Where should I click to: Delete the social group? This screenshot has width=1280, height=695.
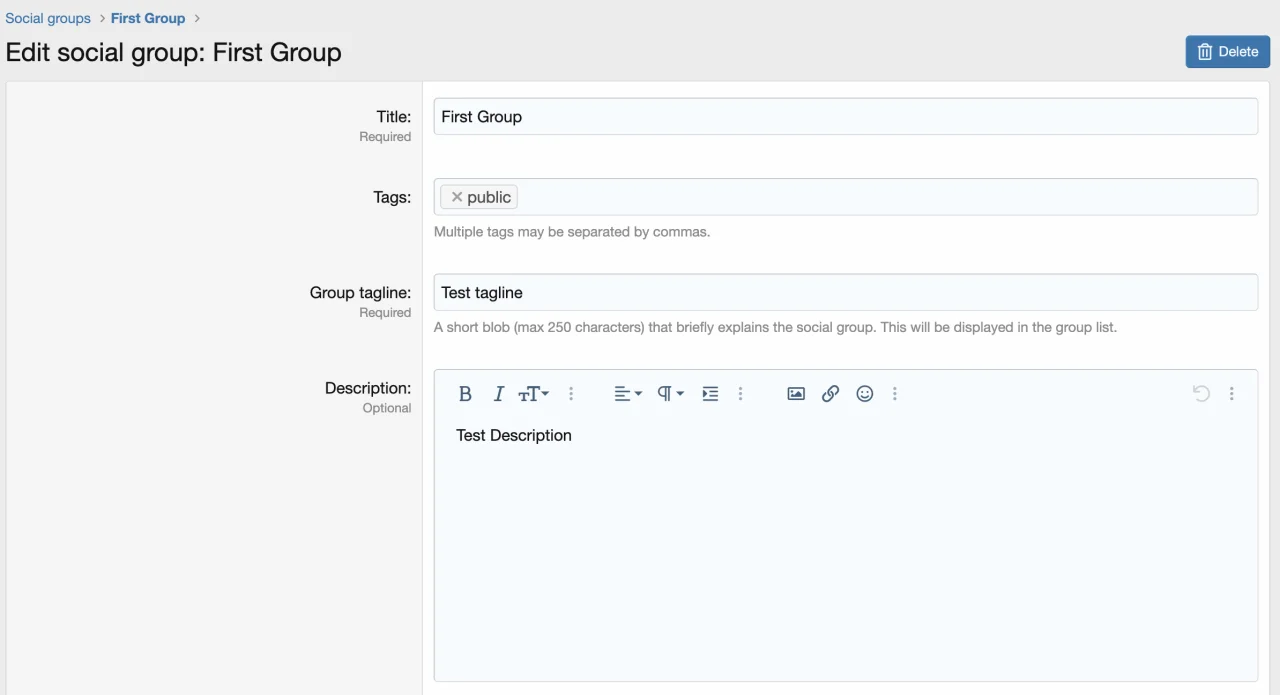1227,52
